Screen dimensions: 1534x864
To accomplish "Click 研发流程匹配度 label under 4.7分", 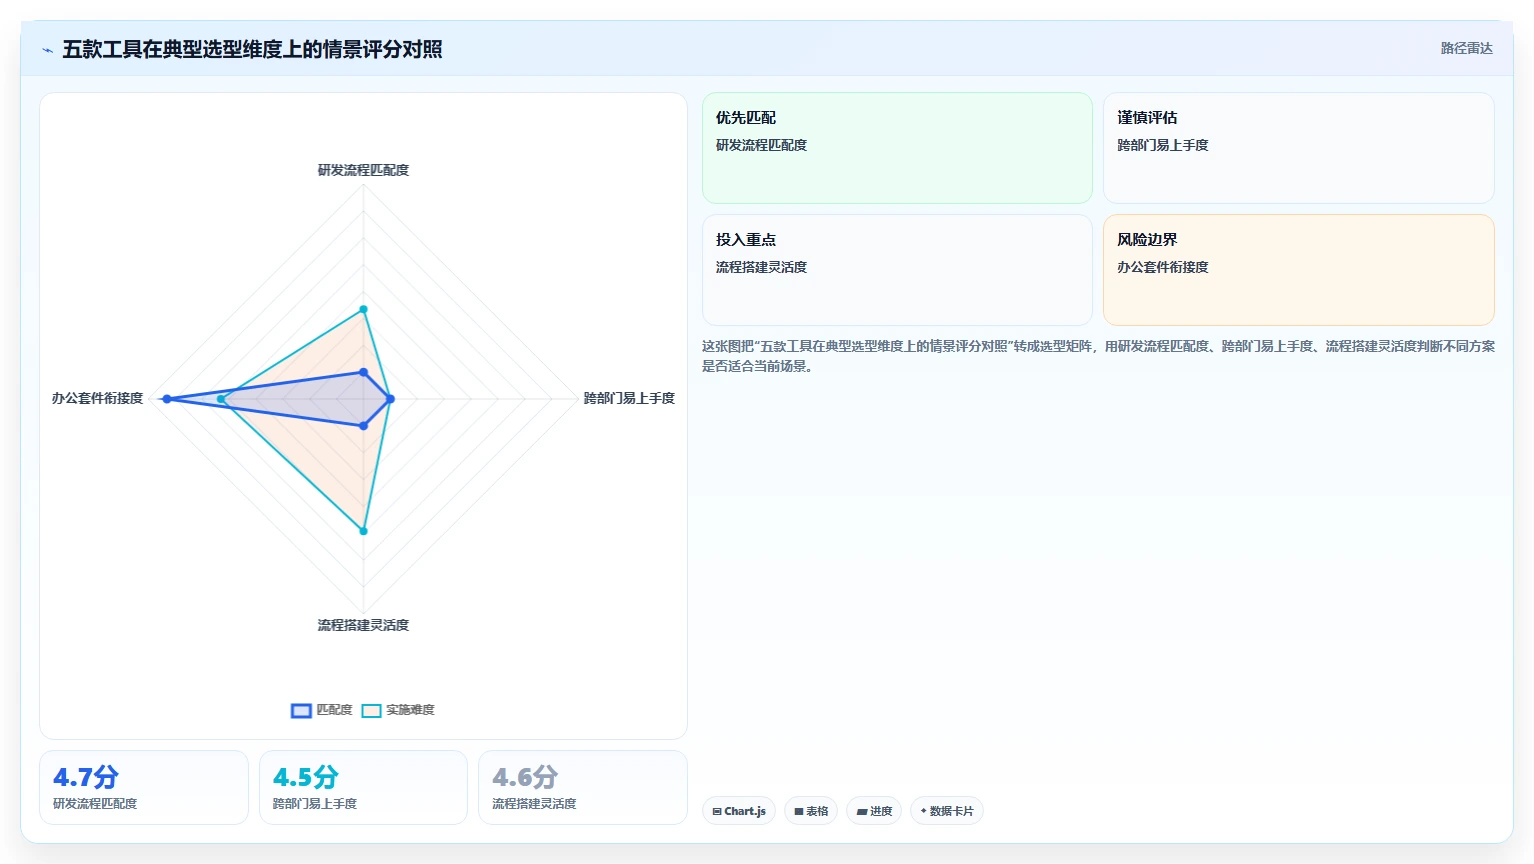I will pos(95,804).
